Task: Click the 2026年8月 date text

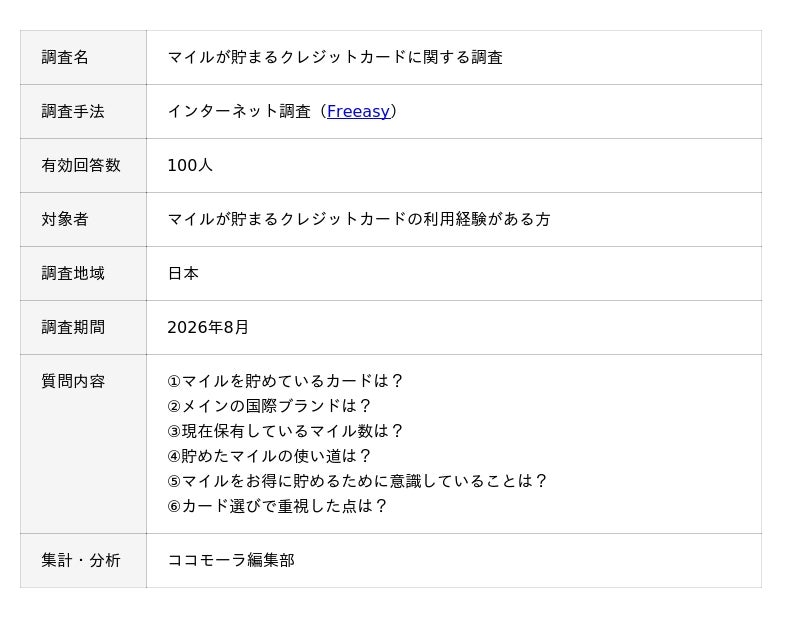Action: point(208,328)
